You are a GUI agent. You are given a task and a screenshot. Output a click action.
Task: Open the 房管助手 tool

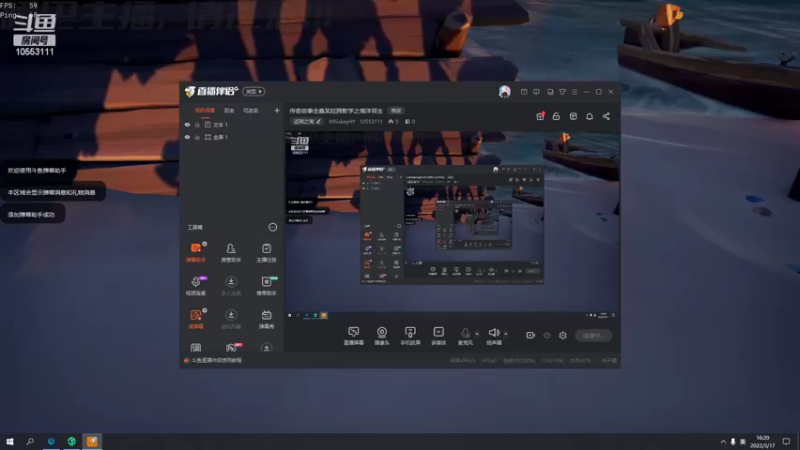pyautogui.click(x=231, y=253)
